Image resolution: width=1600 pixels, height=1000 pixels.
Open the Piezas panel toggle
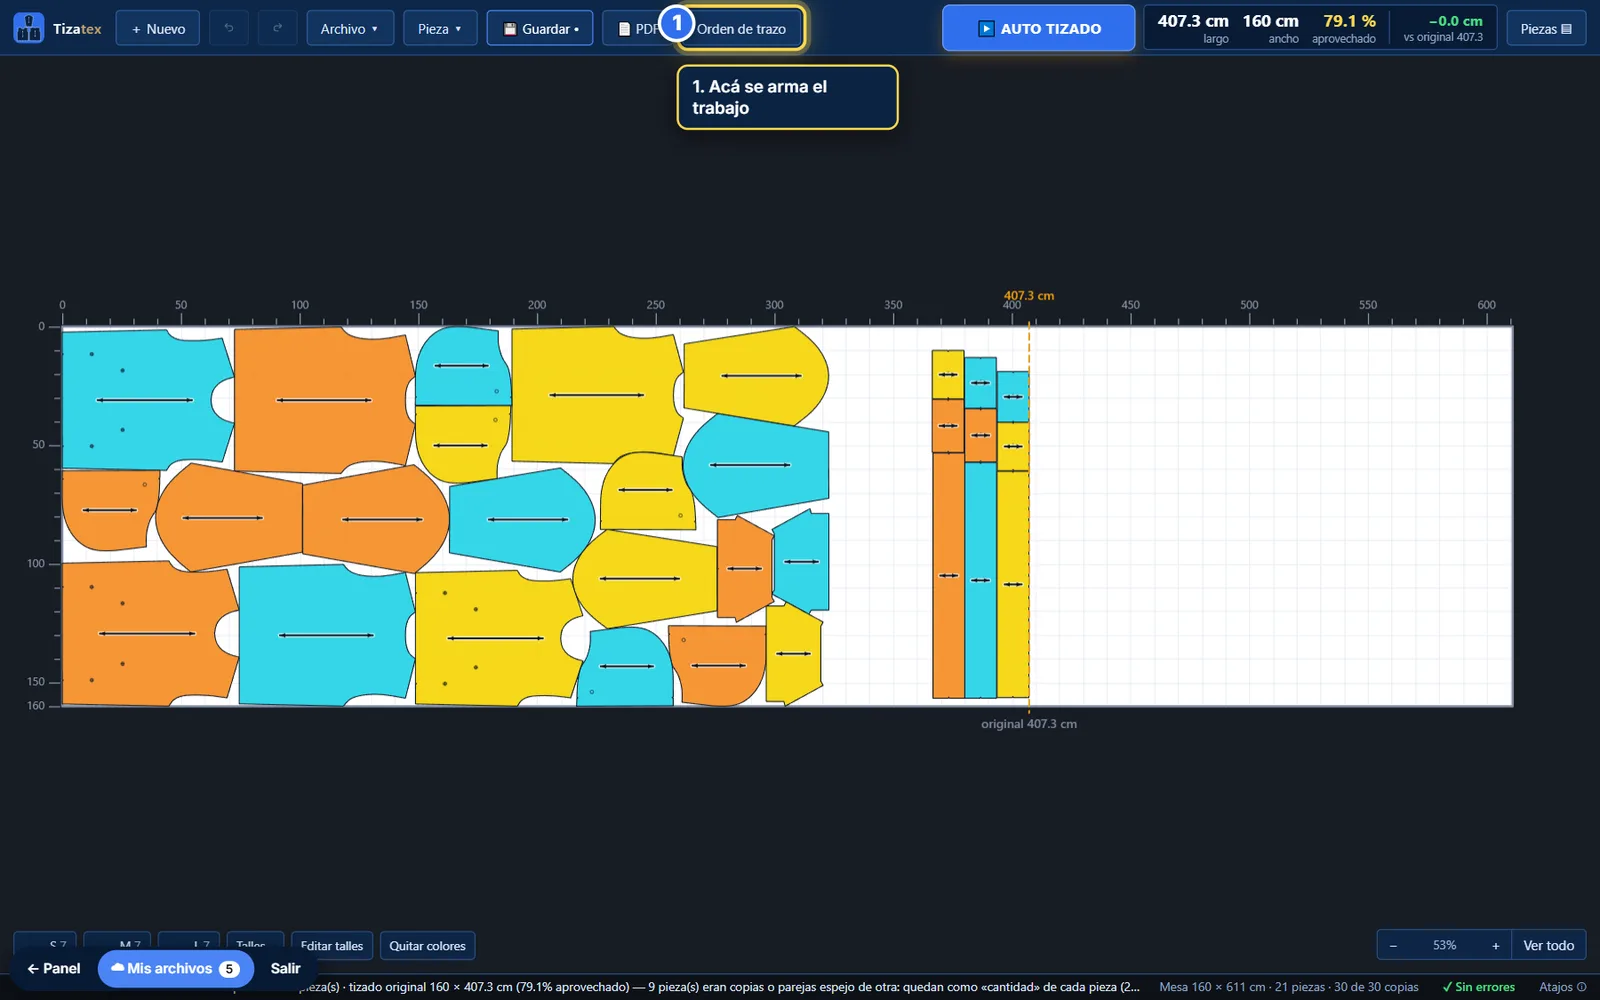(x=1546, y=28)
